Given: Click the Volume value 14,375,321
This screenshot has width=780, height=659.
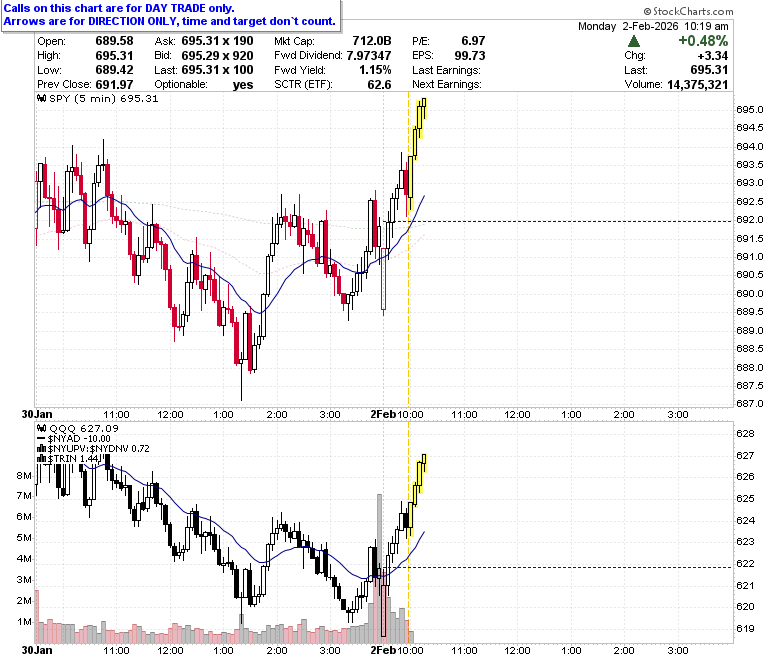Looking at the screenshot, I should 697,85.
